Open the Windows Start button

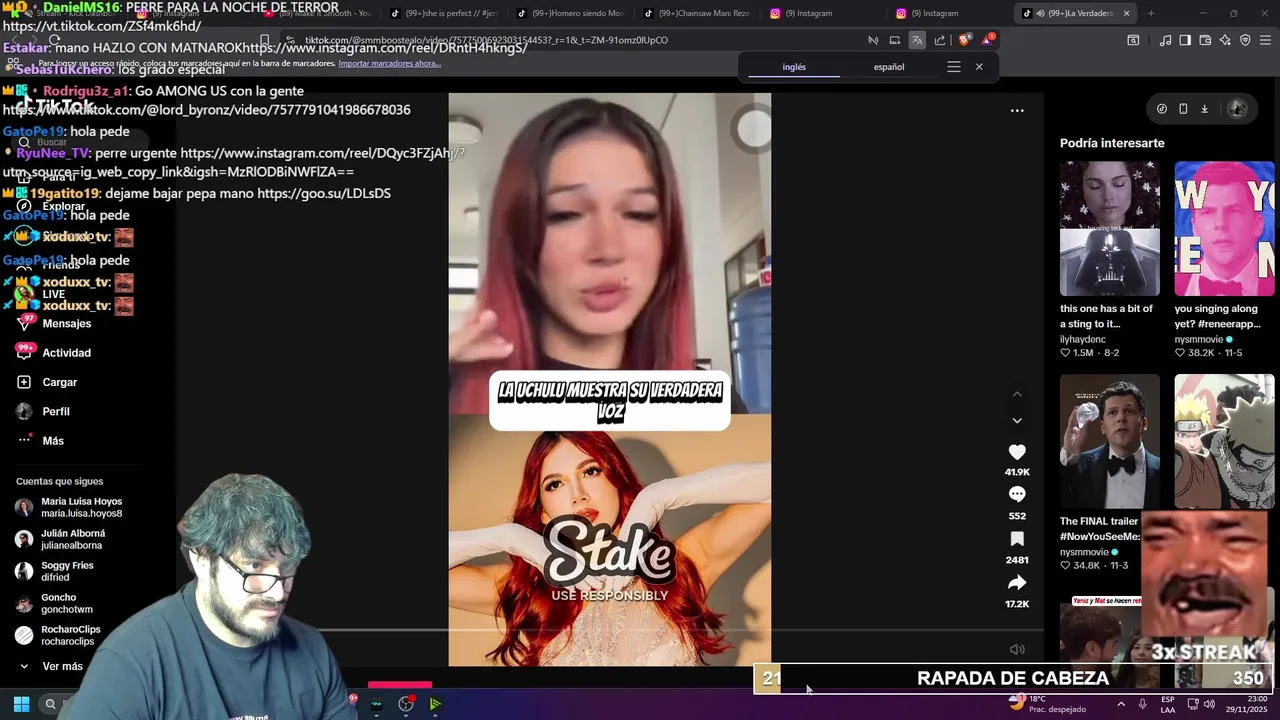pyautogui.click(x=21, y=704)
